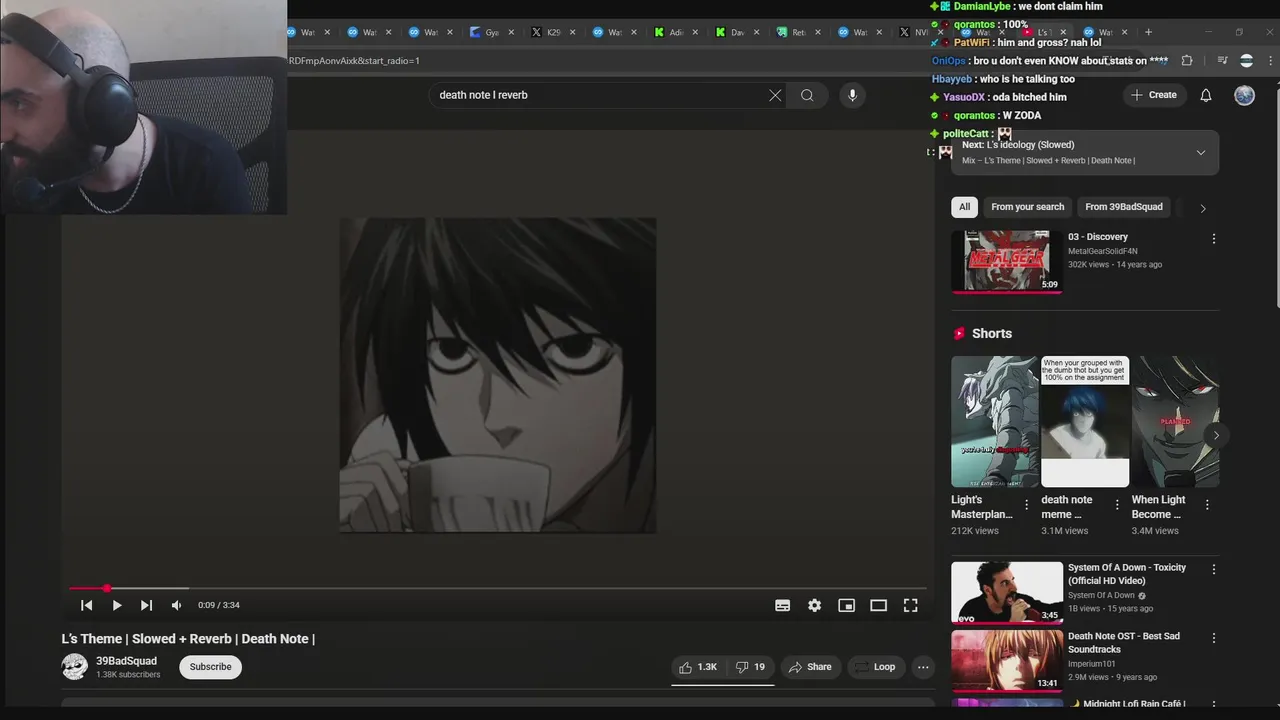Click the browser address bar URL
The height and width of the screenshot is (720, 1280).
[354, 61]
